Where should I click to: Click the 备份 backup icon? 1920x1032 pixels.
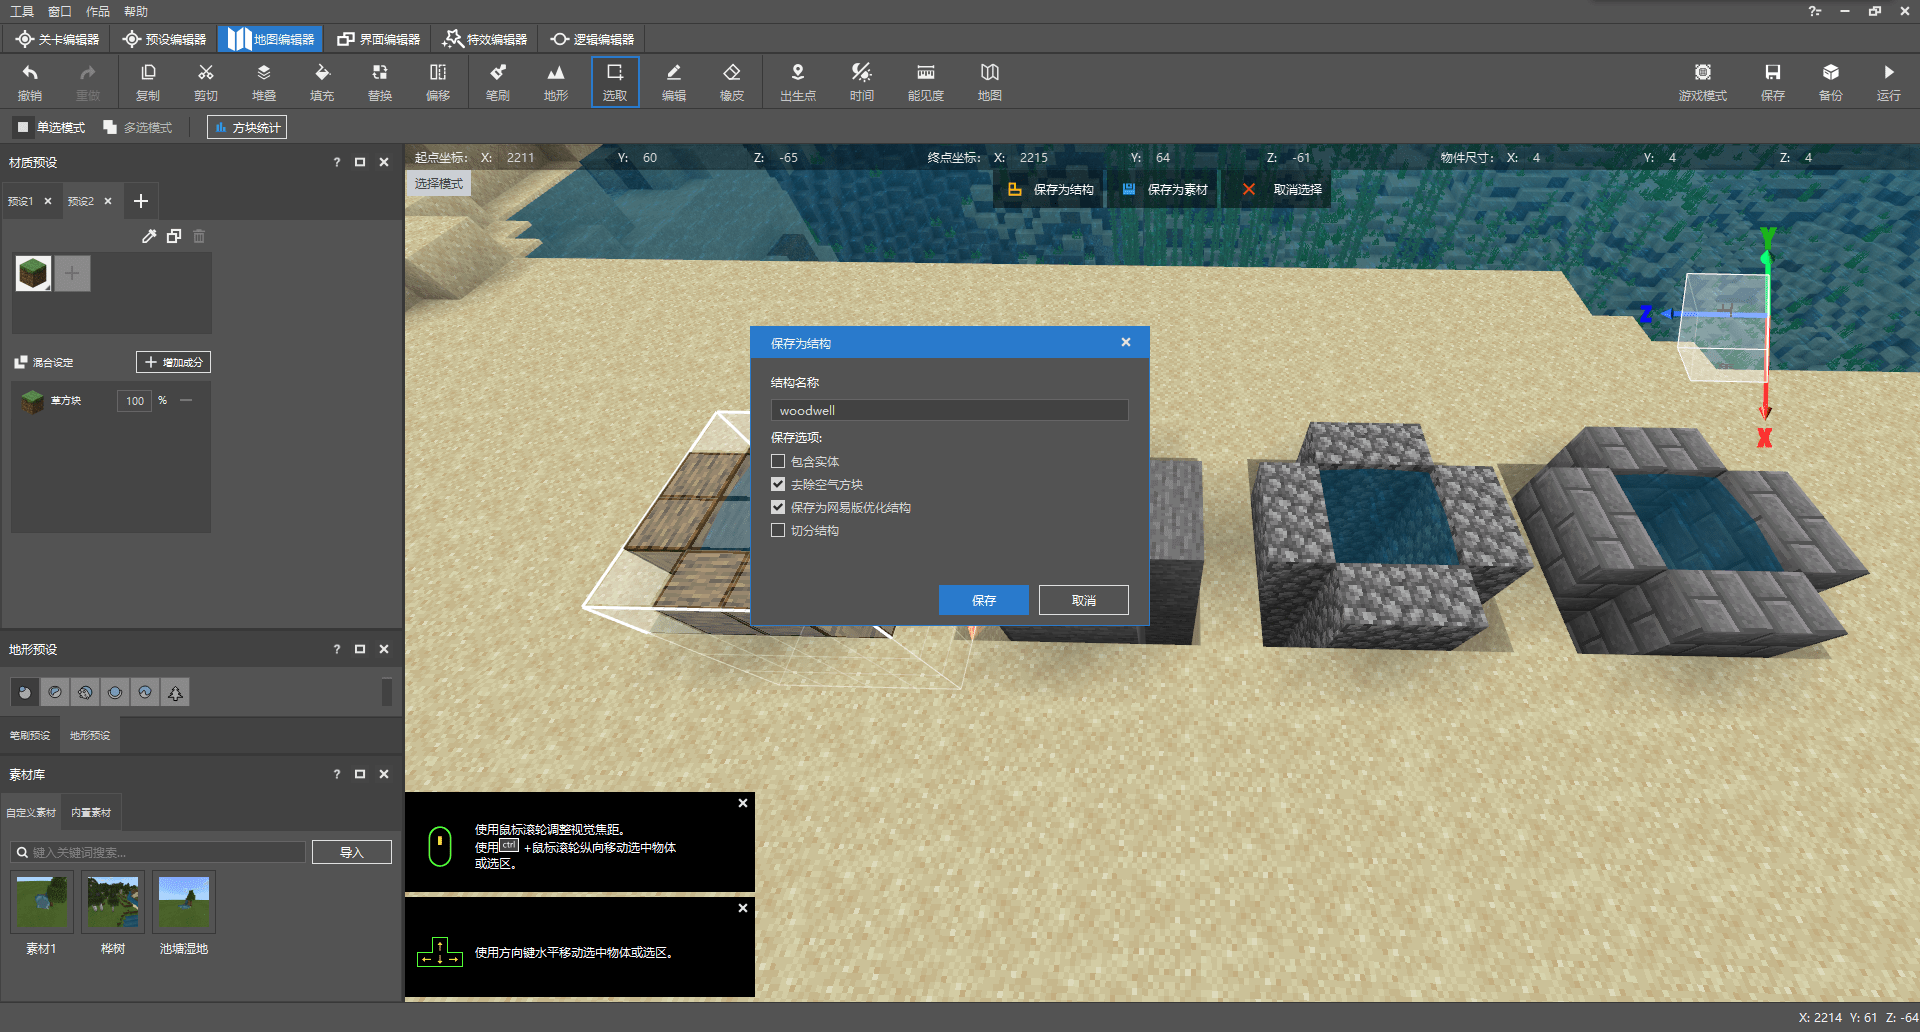[x=1830, y=81]
